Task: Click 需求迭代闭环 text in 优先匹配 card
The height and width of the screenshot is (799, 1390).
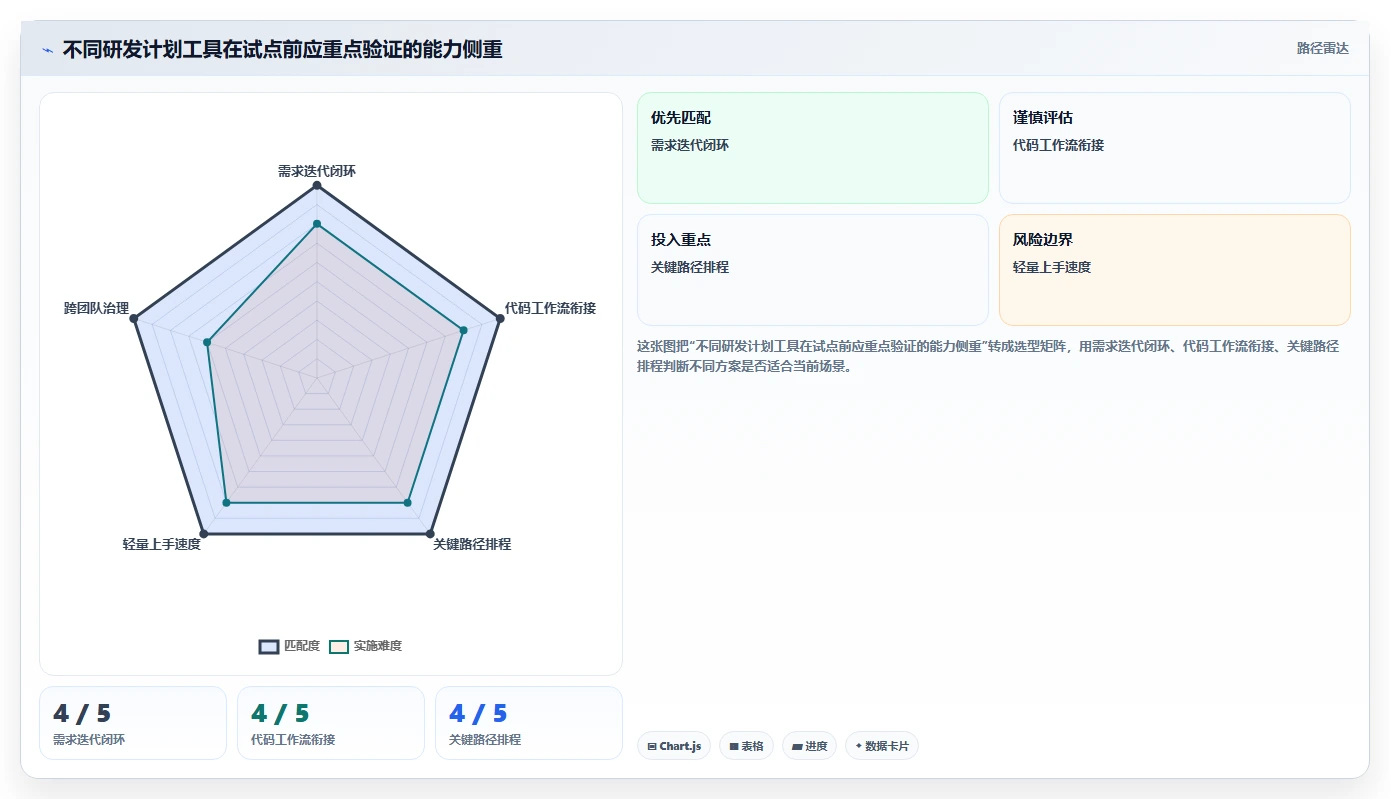Action: (690, 145)
